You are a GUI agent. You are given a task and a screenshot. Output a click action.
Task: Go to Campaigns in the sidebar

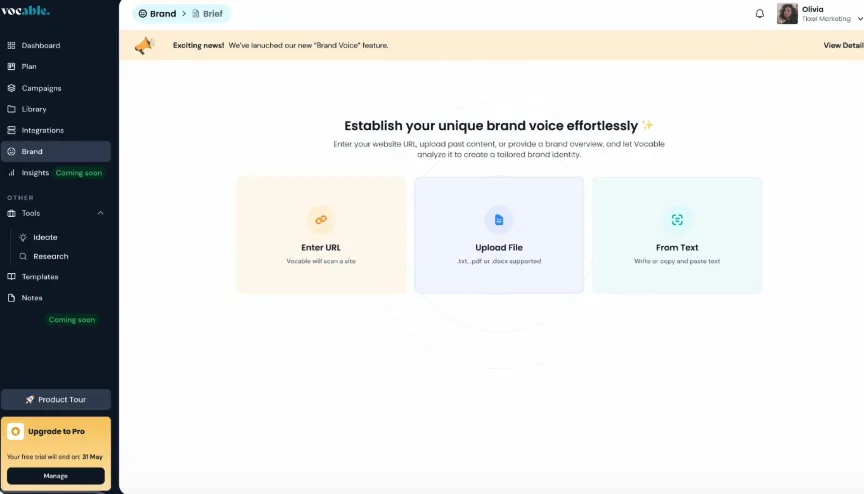pyautogui.click(x=41, y=88)
